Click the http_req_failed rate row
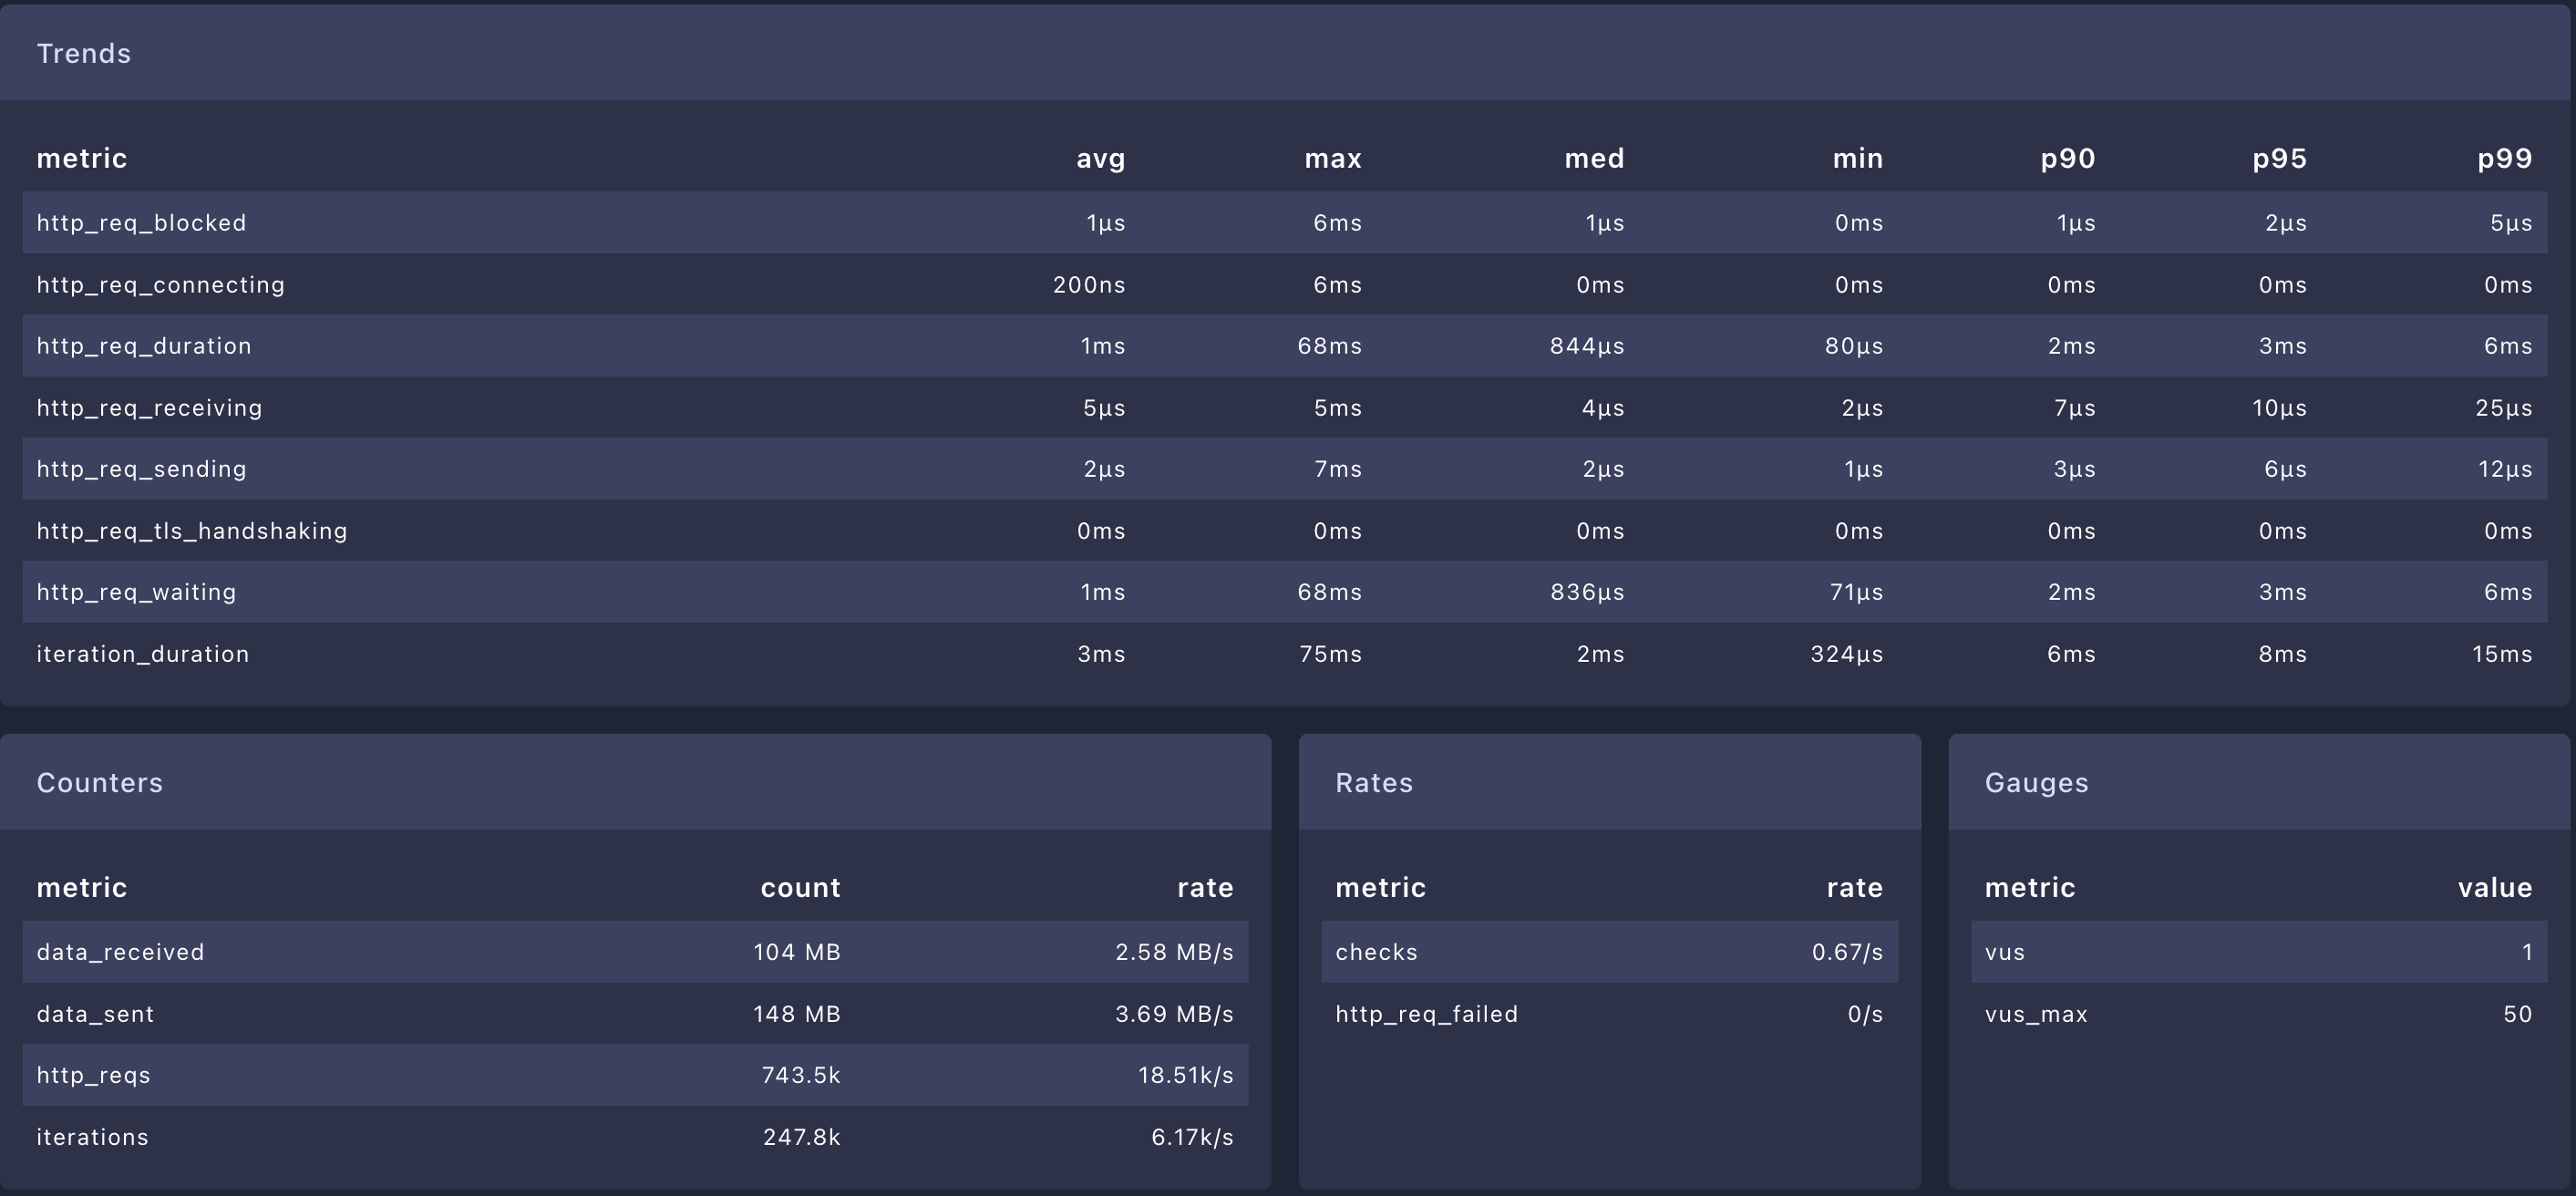The image size is (2576, 1196). point(1610,1014)
